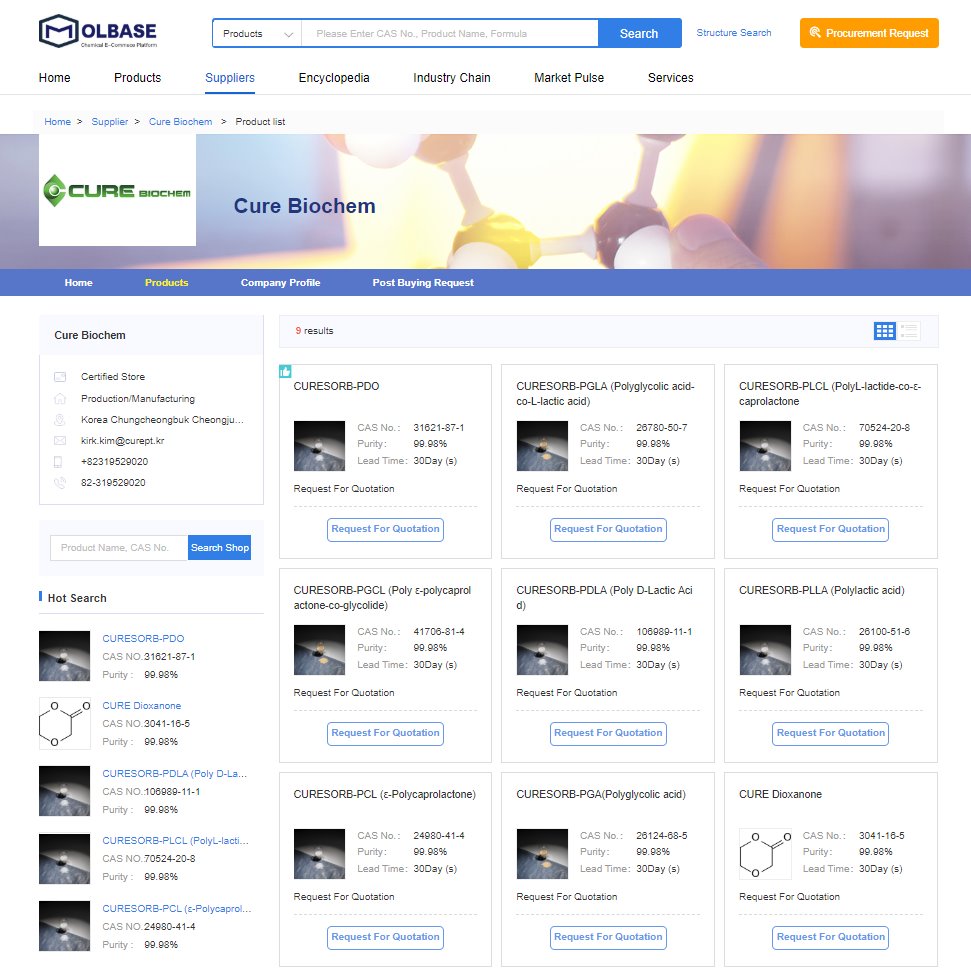Open Industry Chain menu item
The width and height of the screenshot is (971, 978).
coord(452,78)
